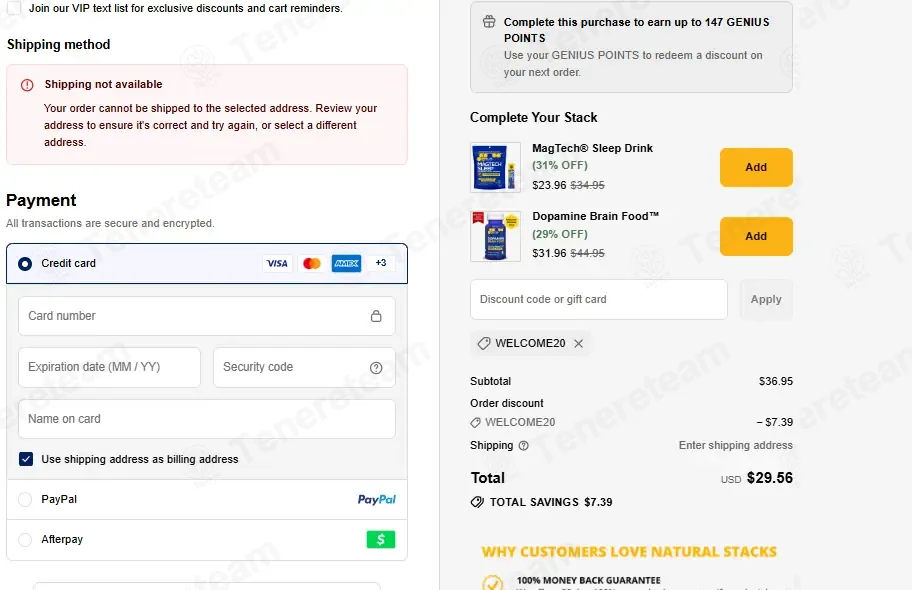Show the +3 additional card types

click(x=381, y=263)
